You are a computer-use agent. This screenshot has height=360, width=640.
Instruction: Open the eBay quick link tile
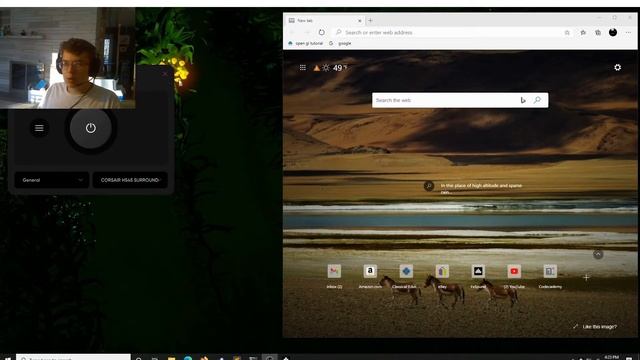pos(442,276)
